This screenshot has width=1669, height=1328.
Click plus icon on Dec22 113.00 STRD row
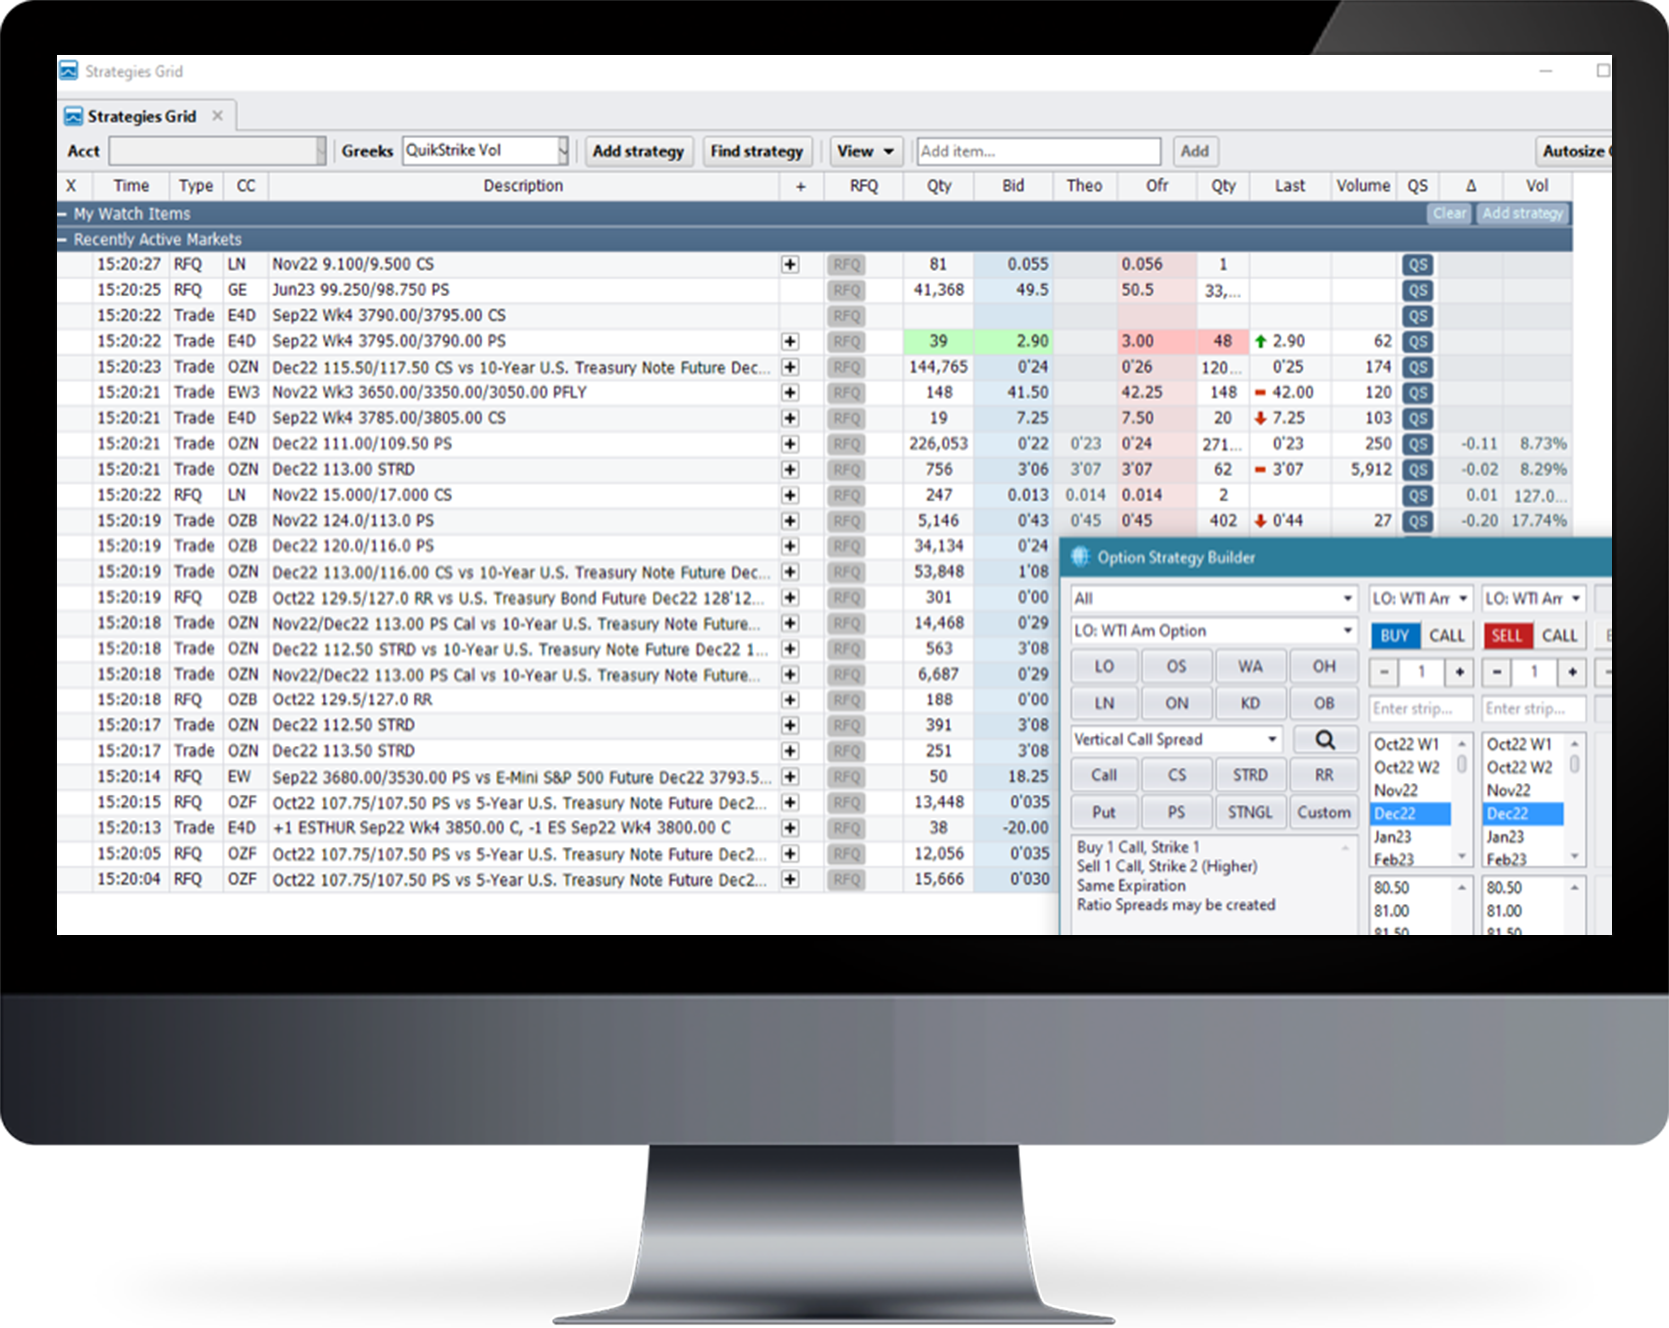[790, 470]
